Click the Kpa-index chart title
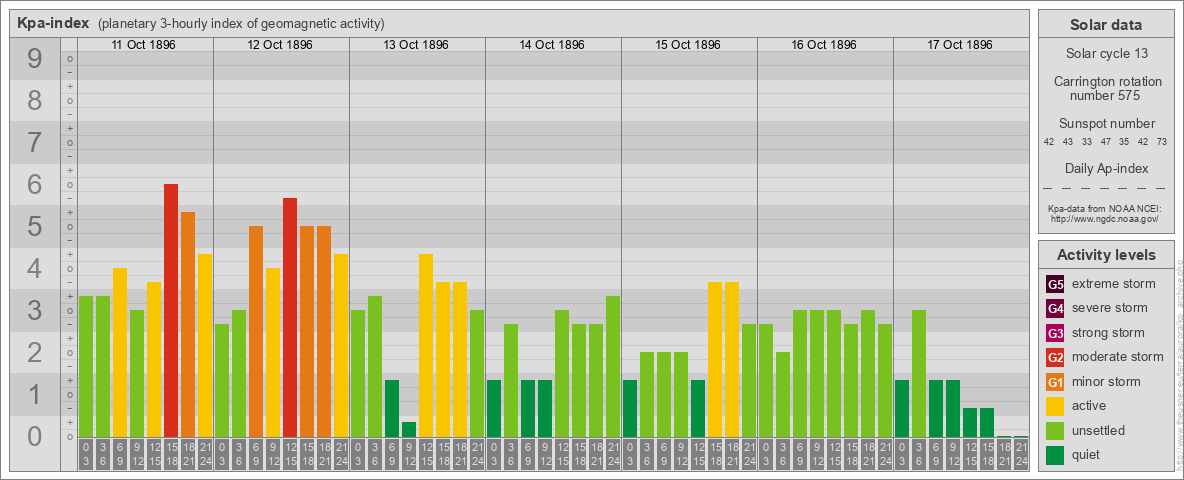1184x480 pixels. coord(54,23)
